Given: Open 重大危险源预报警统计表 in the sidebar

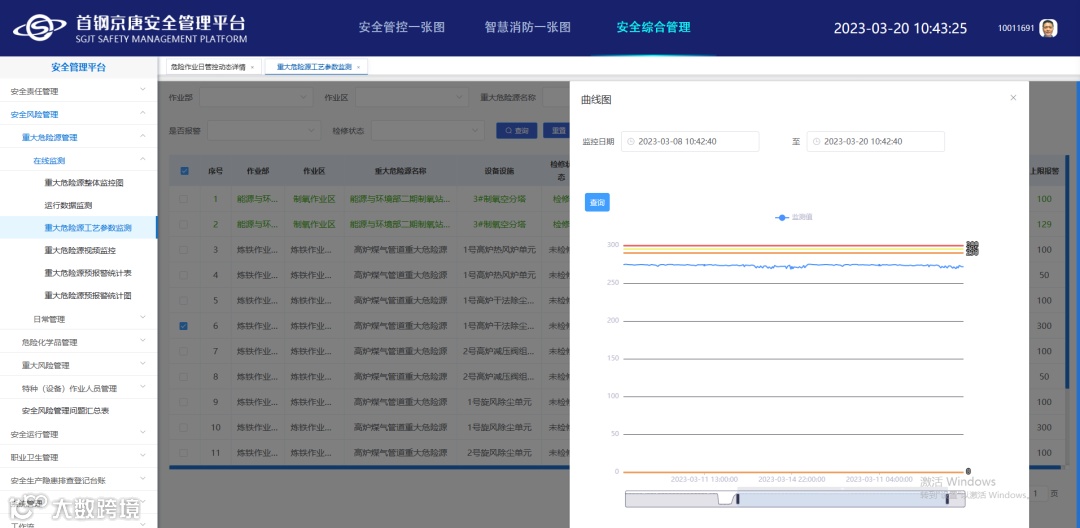Looking at the screenshot, I should coord(88,273).
